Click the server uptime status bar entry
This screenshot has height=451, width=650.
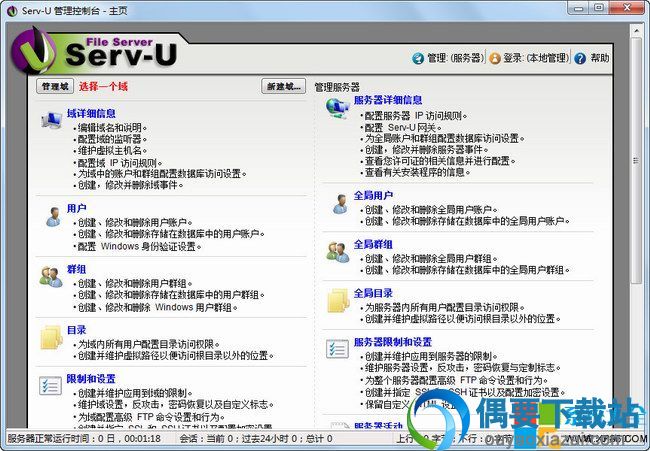84,439
